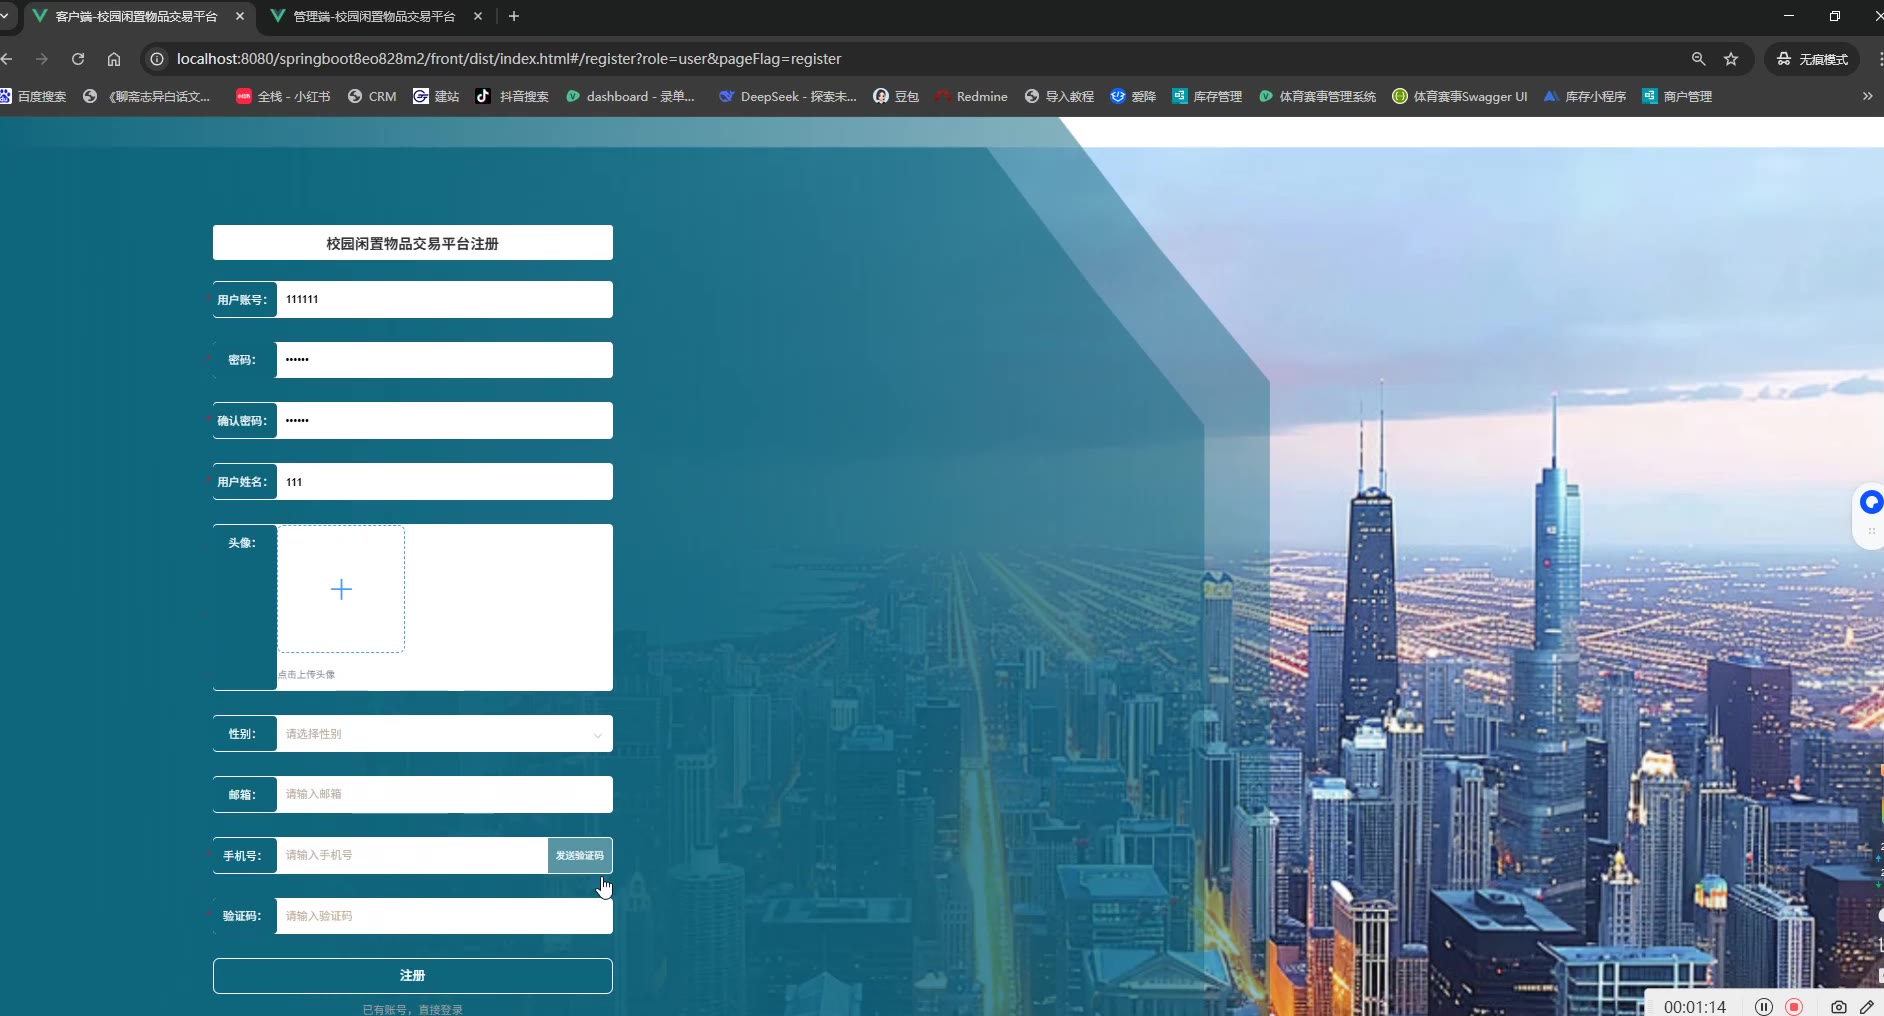Reload the page with the refresh icon
This screenshot has height=1016, width=1884.
pyautogui.click(x=78, y=59)
